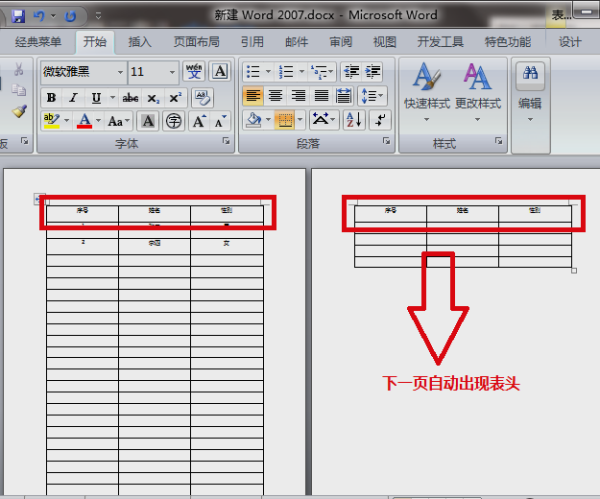Open the 页面布局 tab
Image resolution: width=600 pixels, height=499 pixels.
tap(196, 42)
